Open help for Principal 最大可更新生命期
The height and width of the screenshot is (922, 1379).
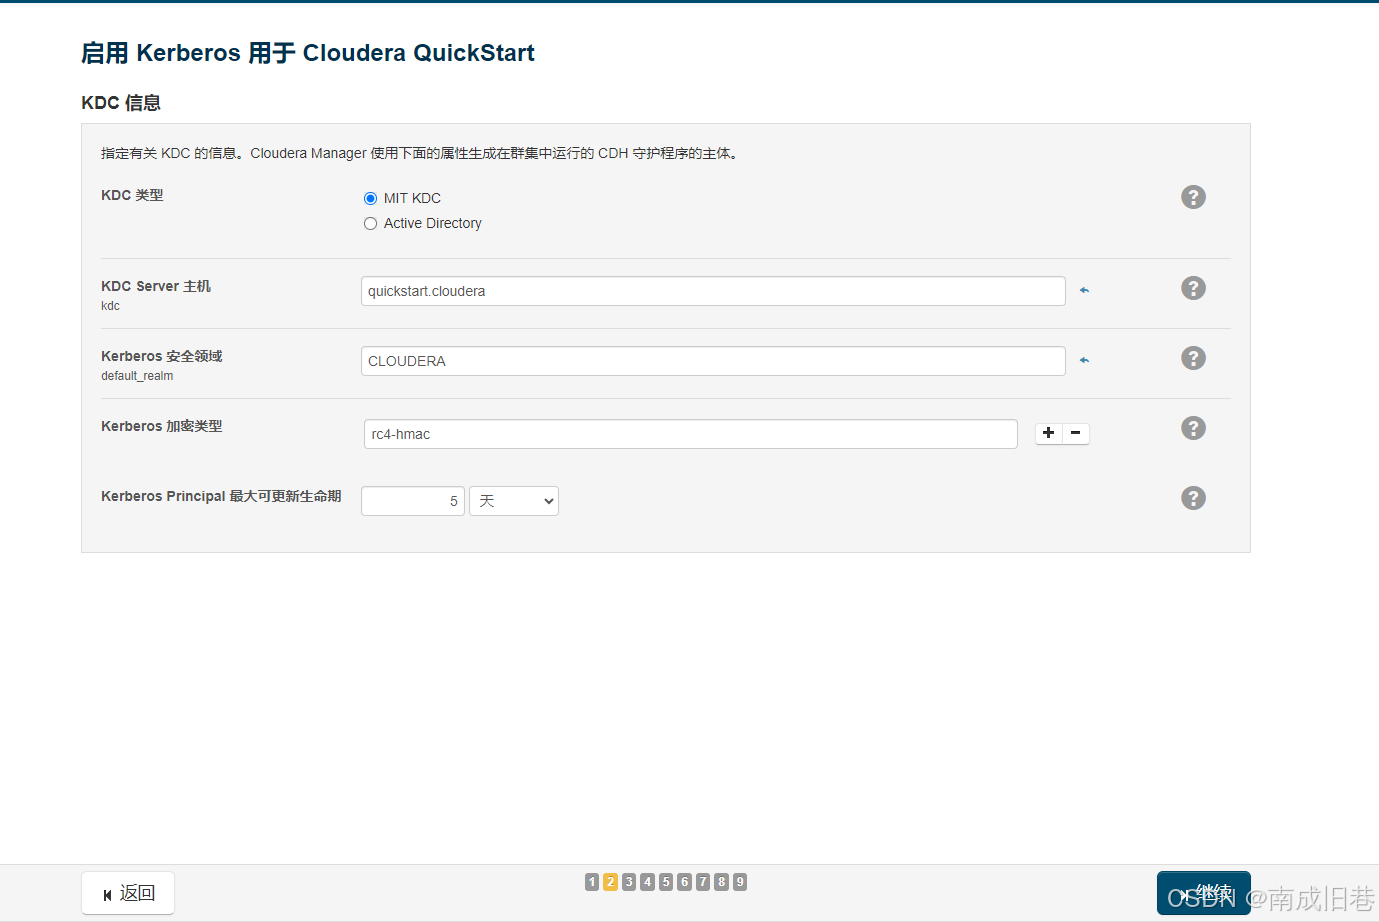pyautogui.click(x=1193, y=498)
